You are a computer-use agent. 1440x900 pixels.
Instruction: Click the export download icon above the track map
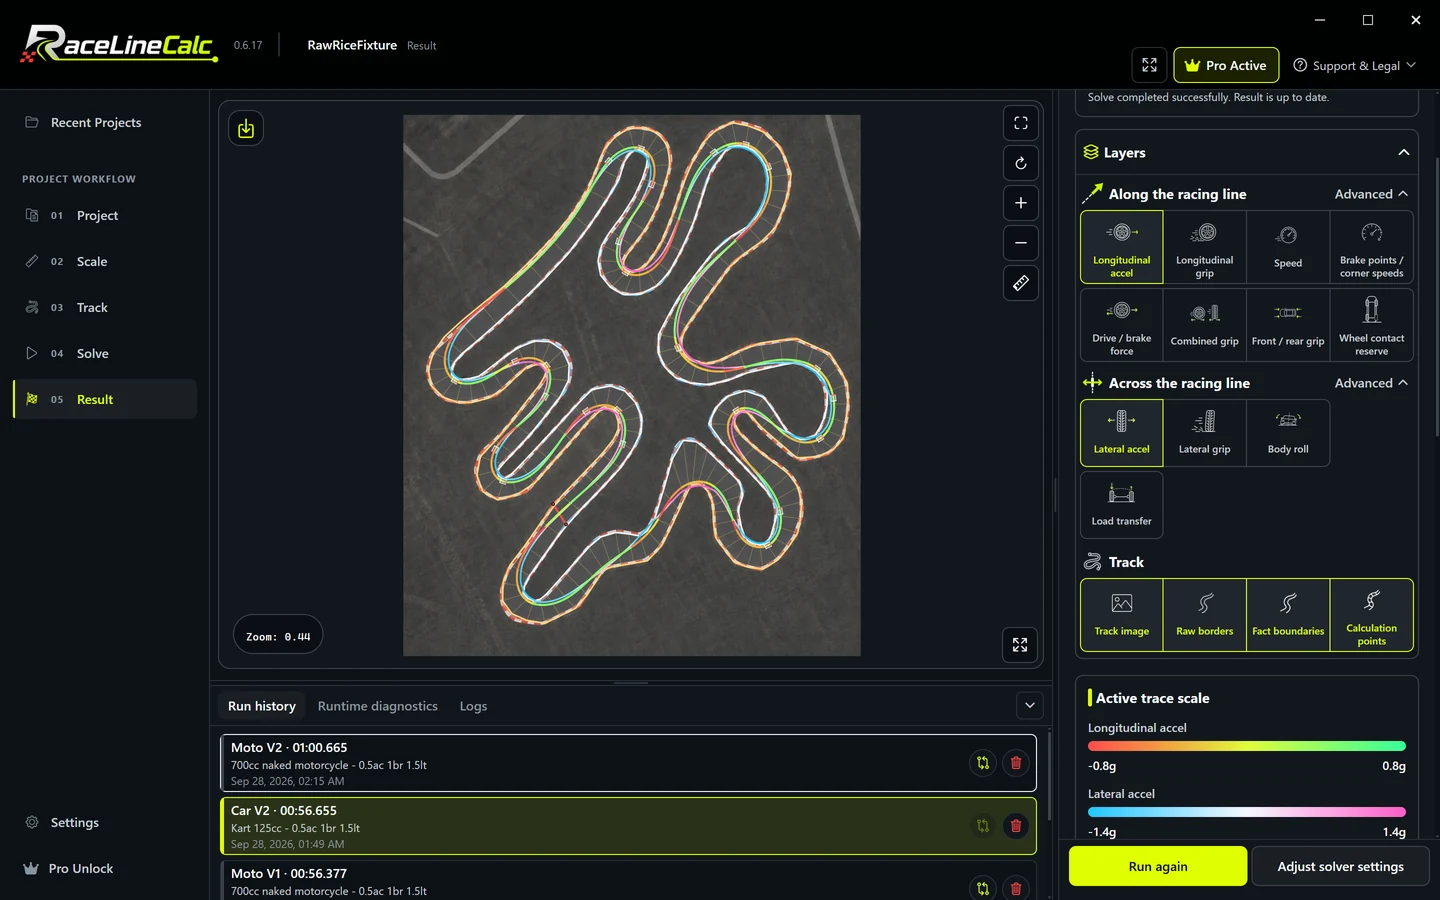(x=246, y=128)
